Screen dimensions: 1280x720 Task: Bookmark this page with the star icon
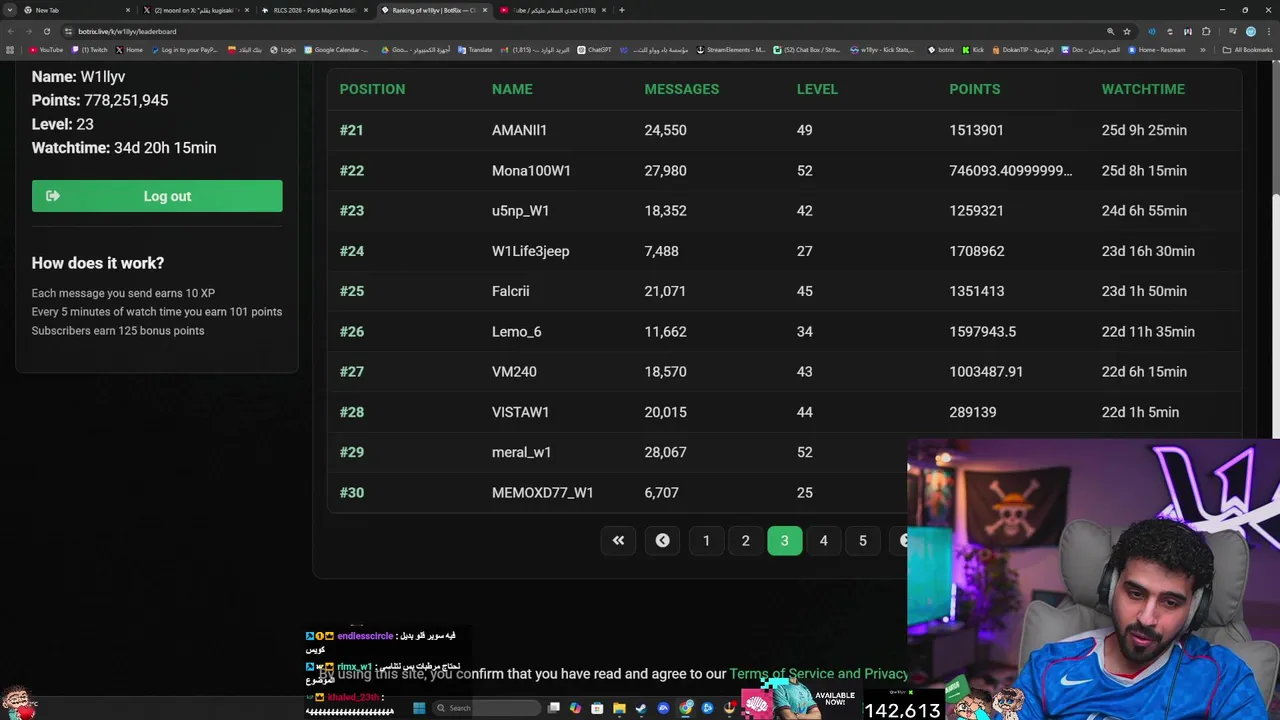[x=1127, y=31]
